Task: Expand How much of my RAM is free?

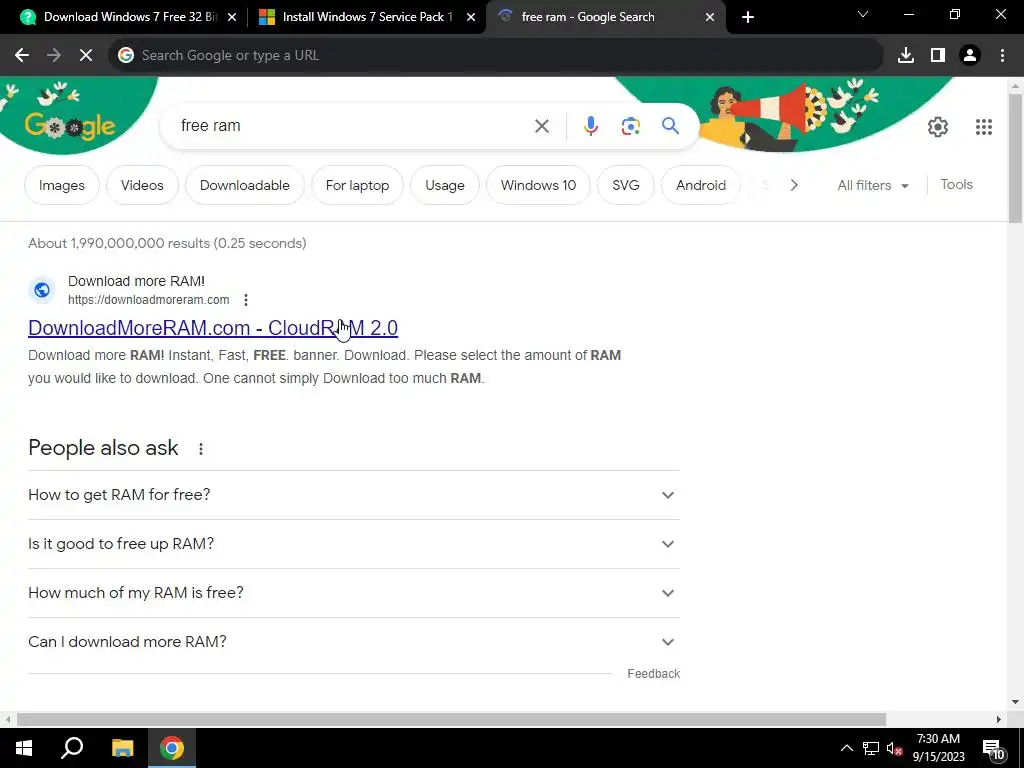Action: (354, 593)
